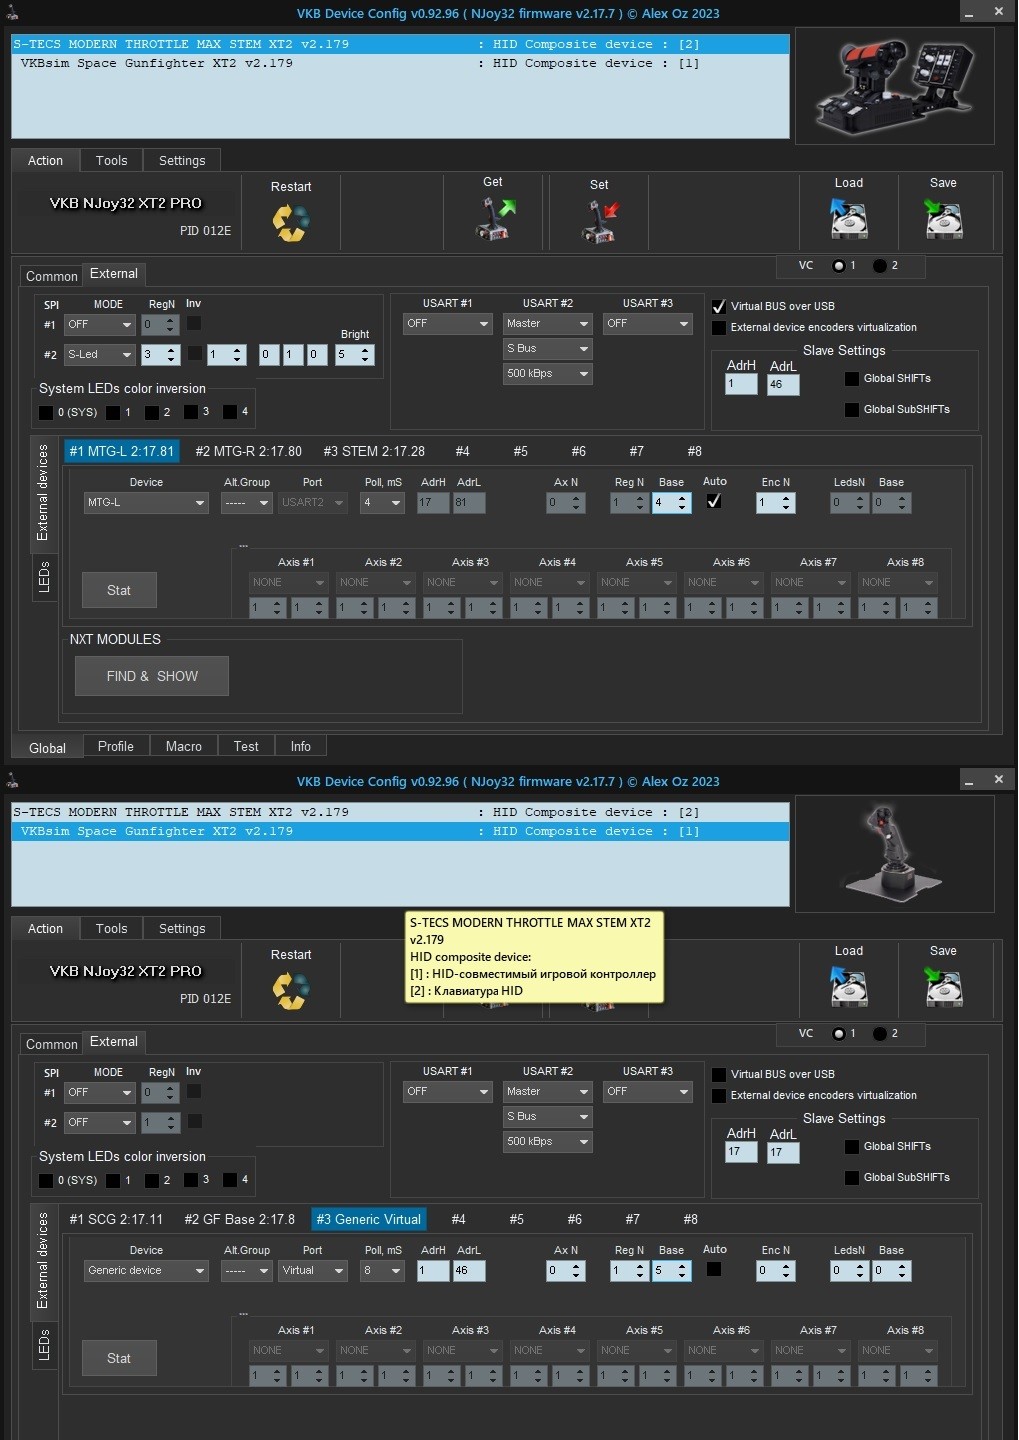
Task: Click throttle device picture in upper window
Action: [894, 86]
